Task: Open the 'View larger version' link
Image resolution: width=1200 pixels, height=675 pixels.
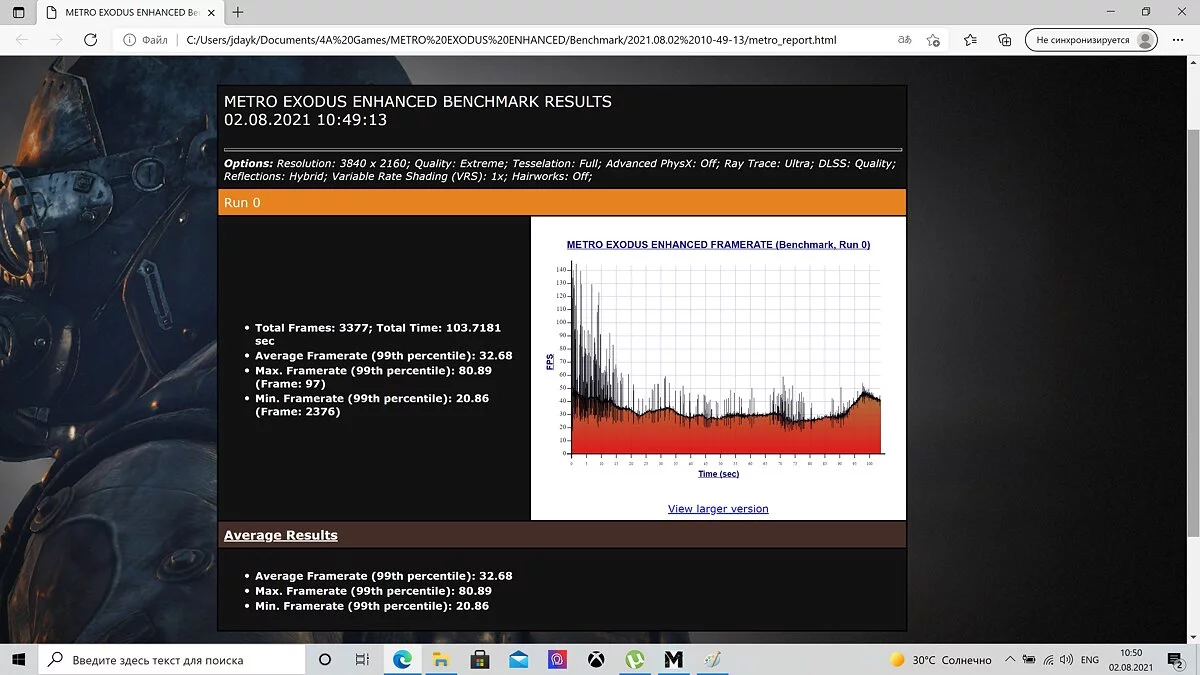Action: click(x=718, y=509)
